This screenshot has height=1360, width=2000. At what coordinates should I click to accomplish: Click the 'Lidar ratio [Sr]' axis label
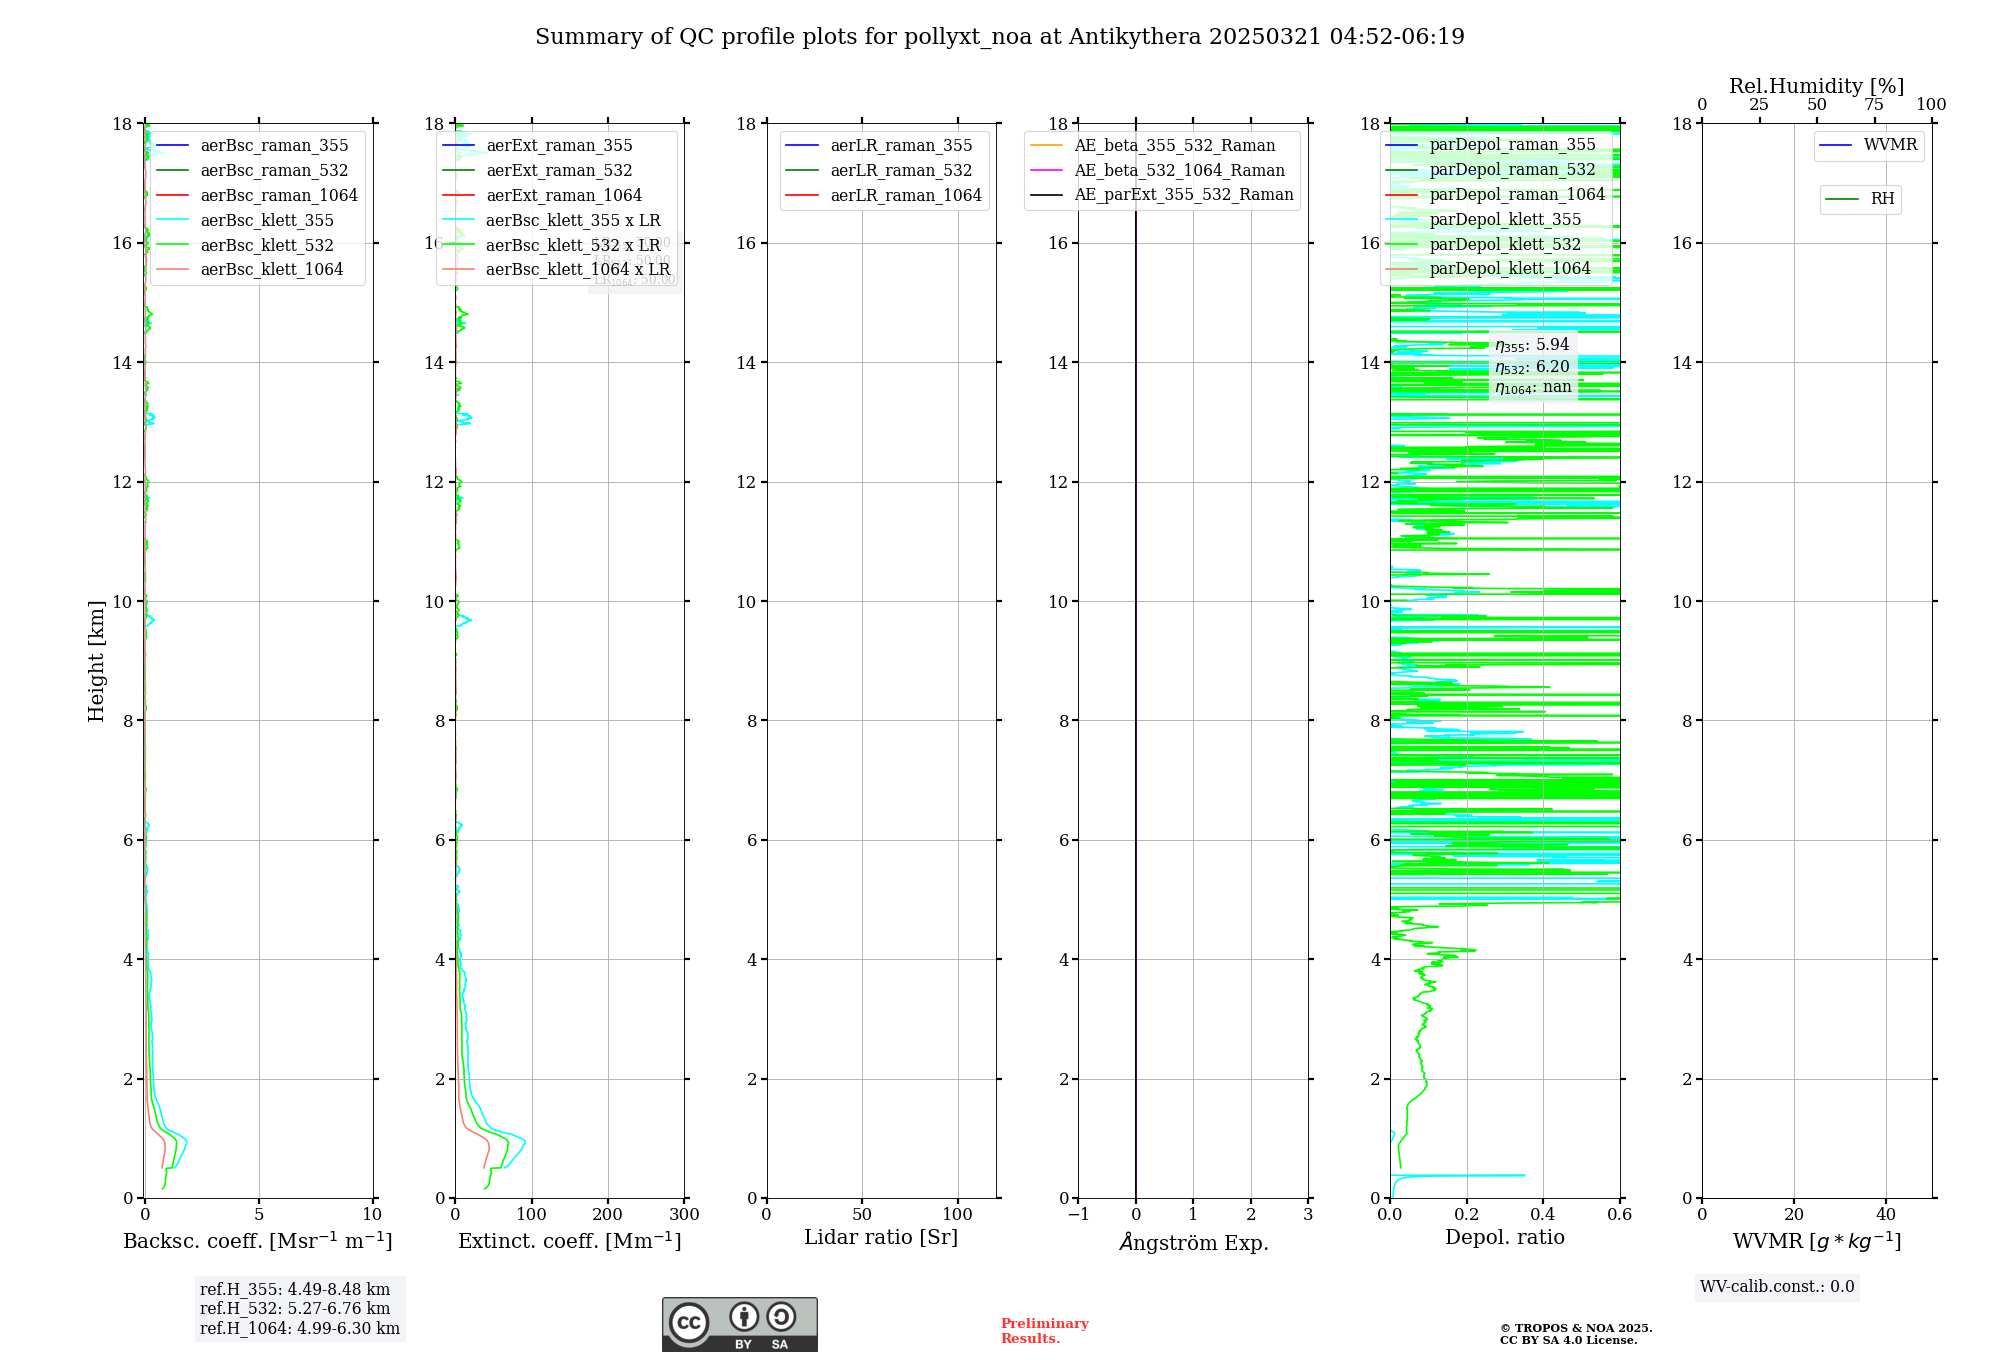881,1238
